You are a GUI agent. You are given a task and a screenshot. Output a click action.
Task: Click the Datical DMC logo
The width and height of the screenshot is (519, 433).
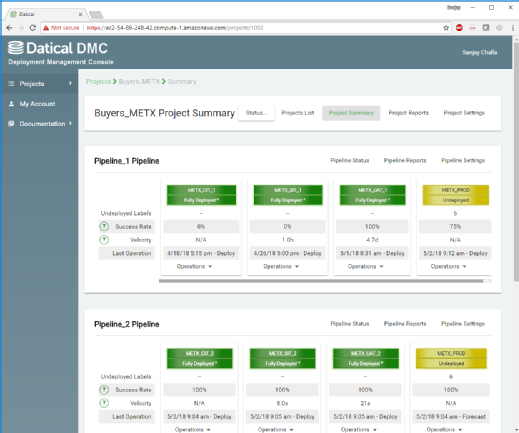click(x=58, y=48)
